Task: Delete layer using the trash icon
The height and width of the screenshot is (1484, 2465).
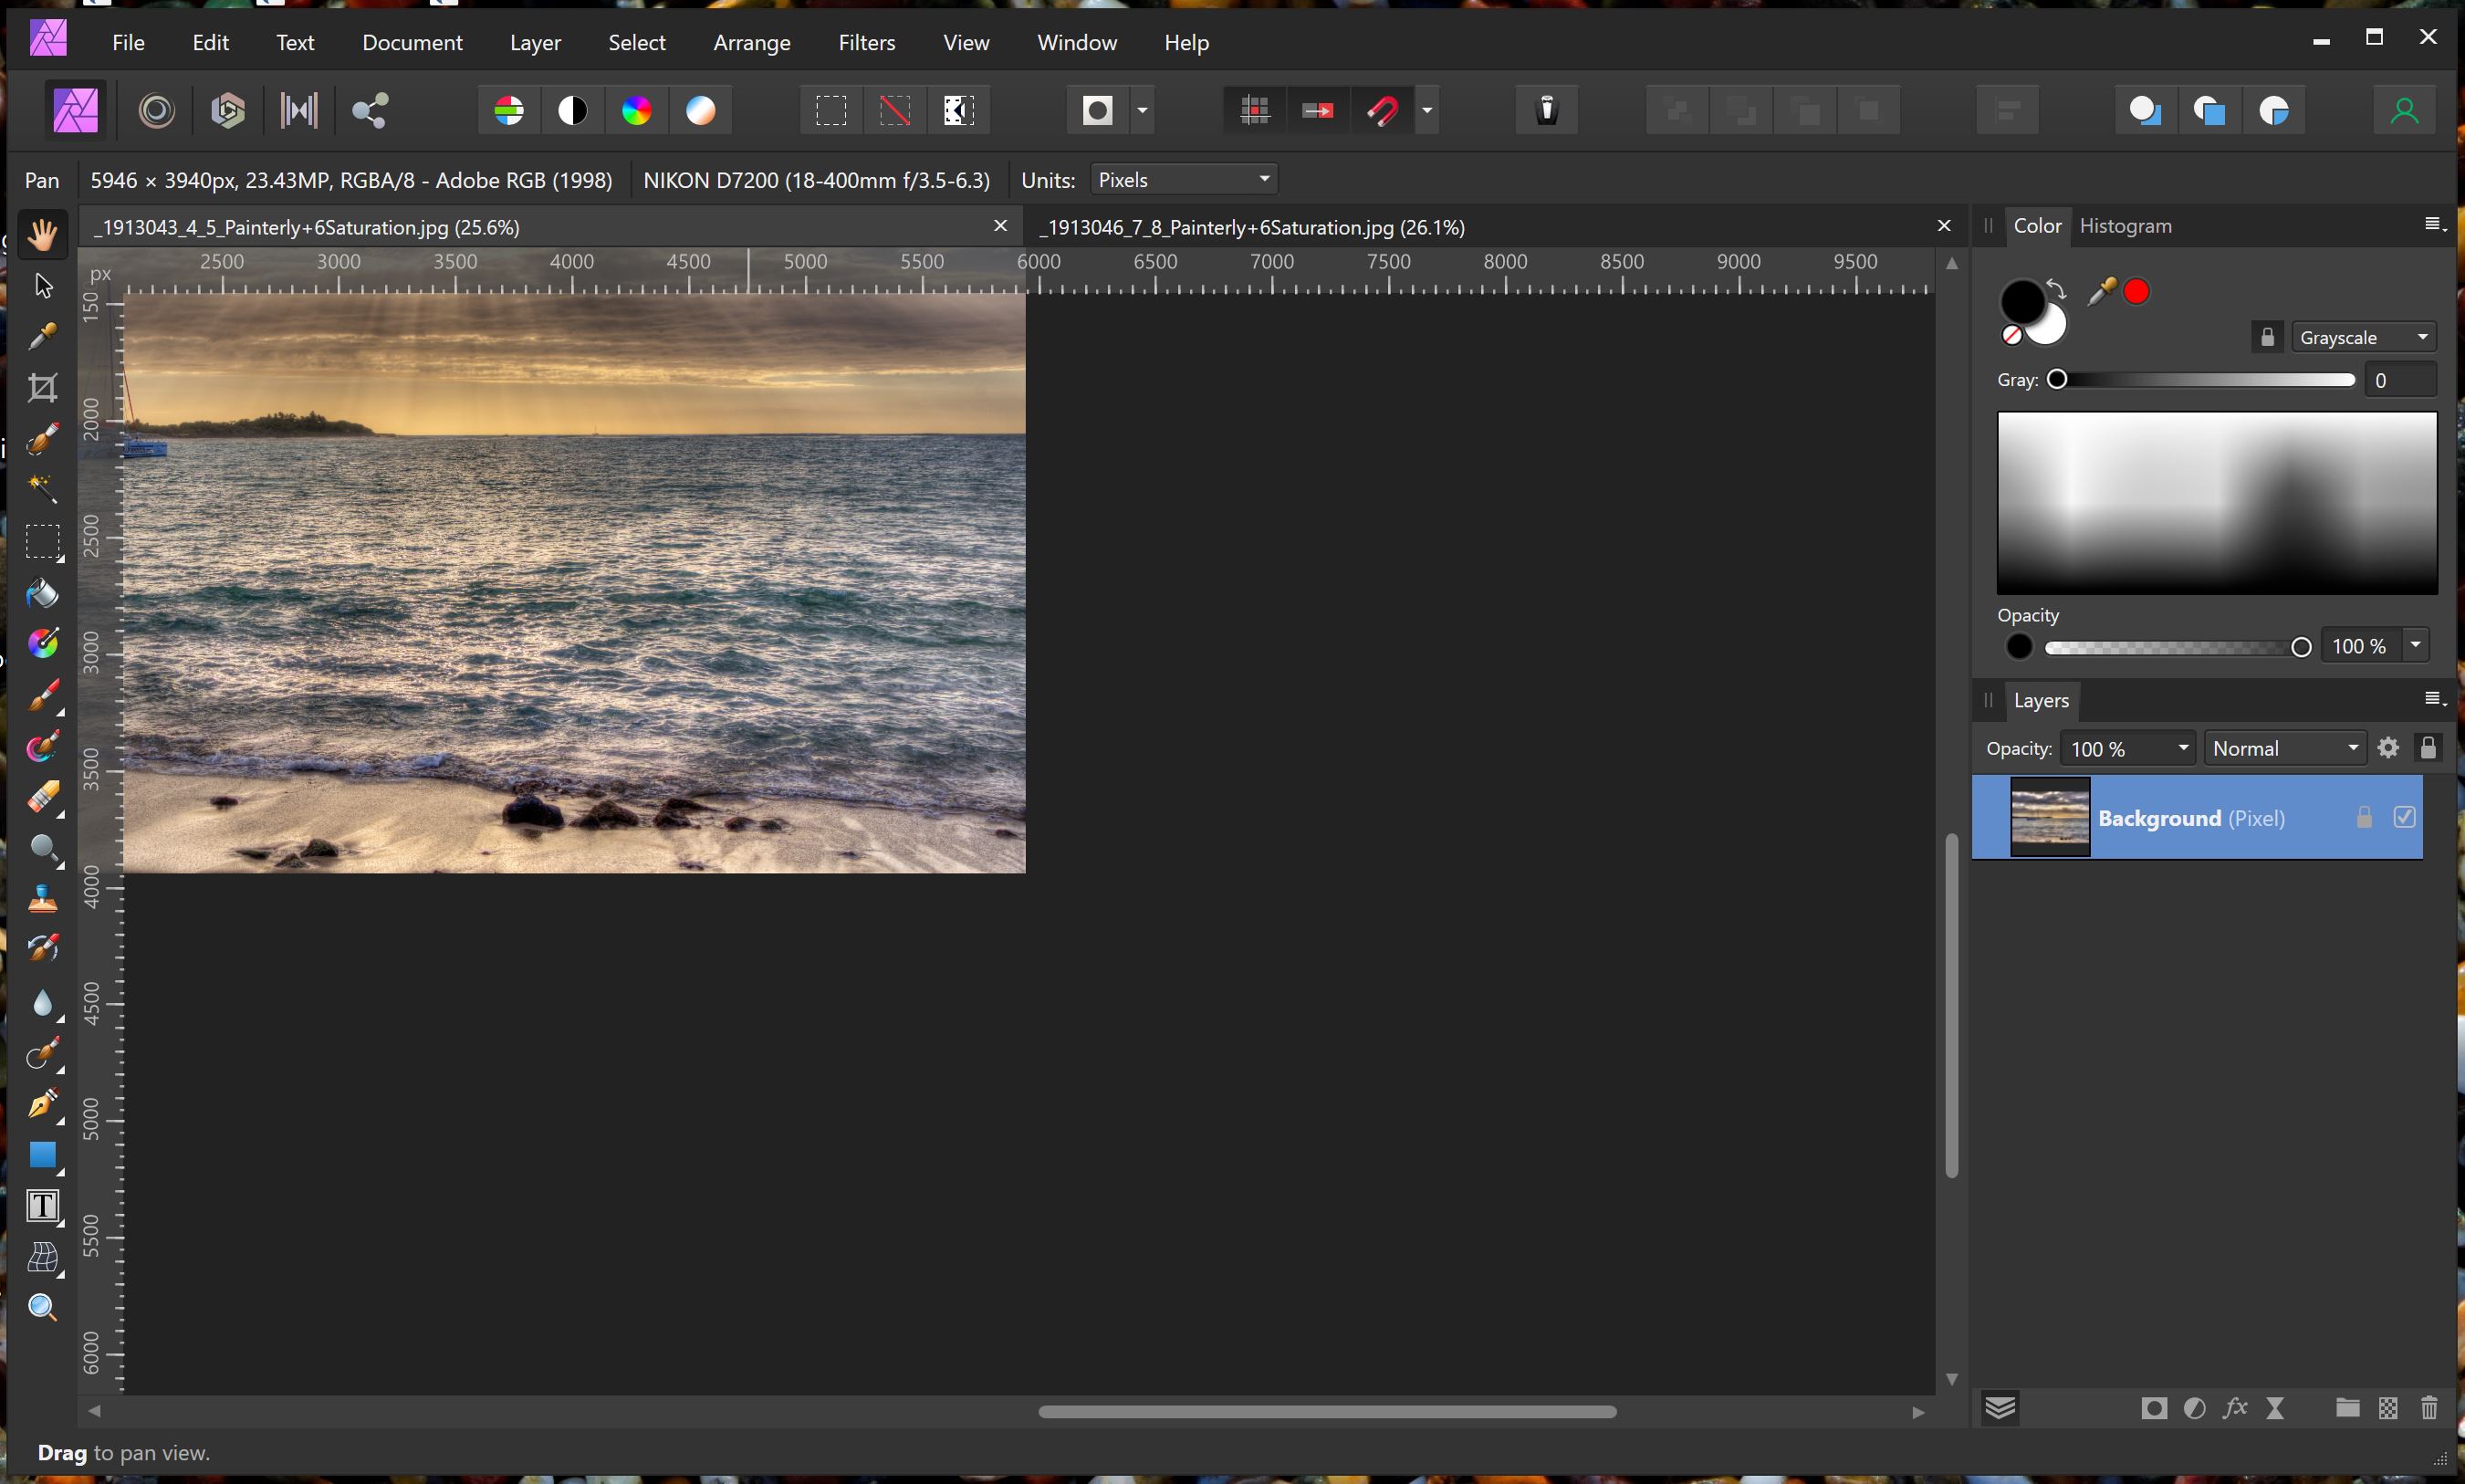Action: point(2429,1409)
